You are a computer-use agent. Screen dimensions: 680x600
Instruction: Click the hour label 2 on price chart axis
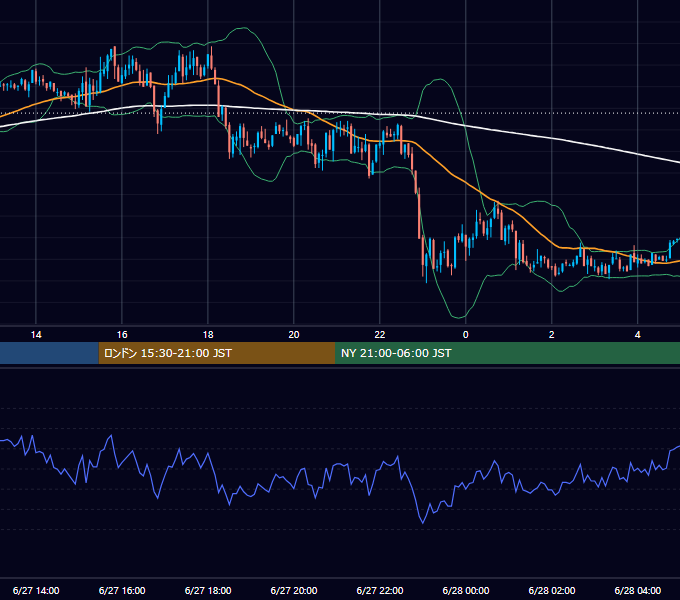pos(551,335)
